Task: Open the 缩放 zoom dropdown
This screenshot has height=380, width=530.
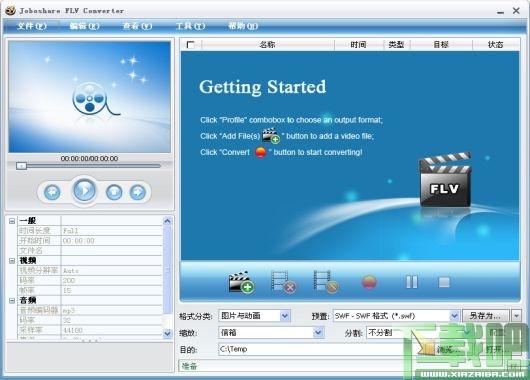Action: click(318, 333)
